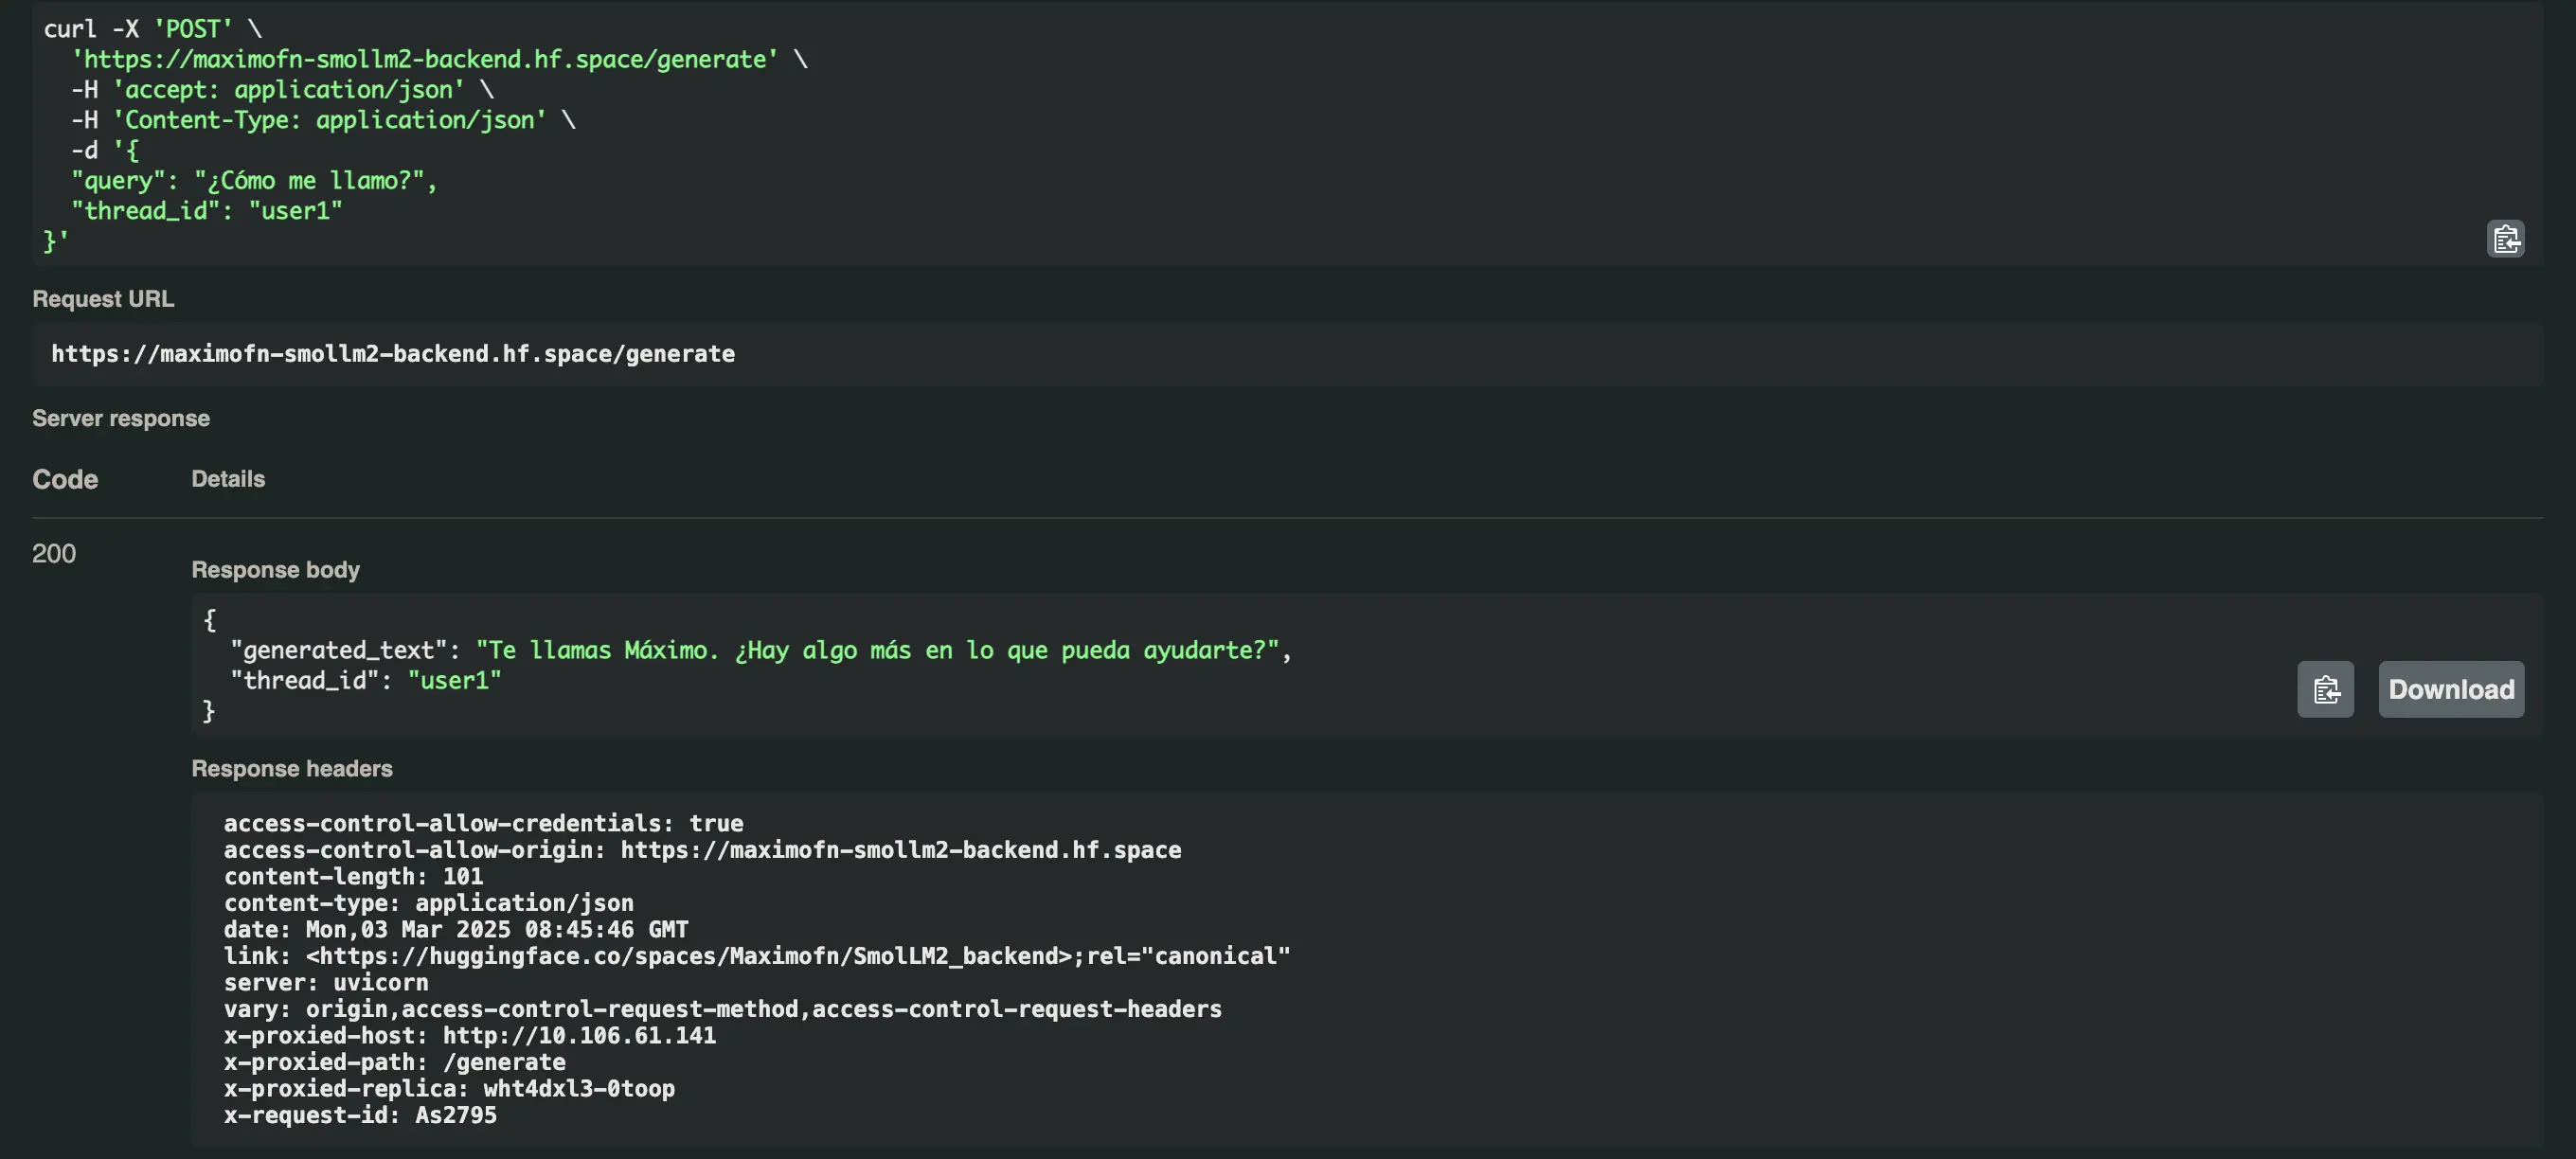The width and height of the screenshot is (2576, 1159).
Task: Click the 'Response body' label
Action: tap(275, 569)
